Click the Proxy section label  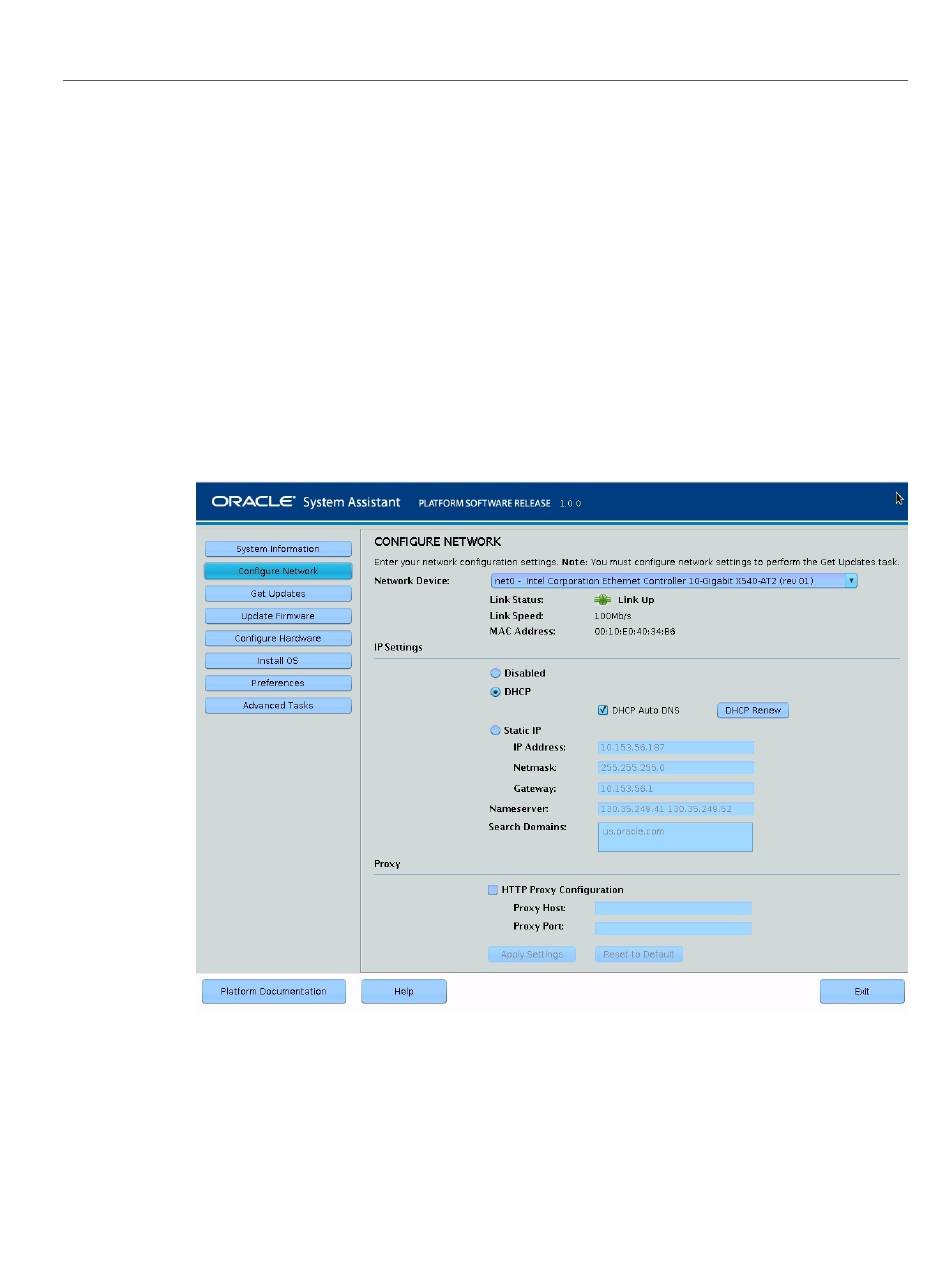(387, 863)
